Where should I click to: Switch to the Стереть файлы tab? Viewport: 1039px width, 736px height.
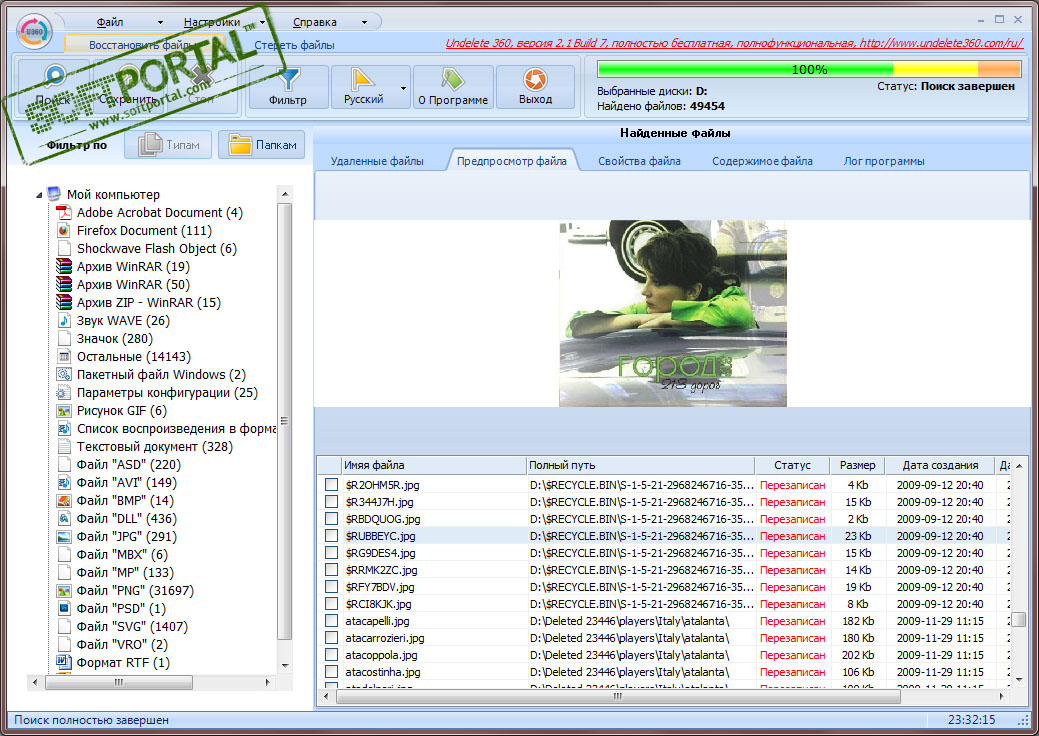(294, 45)
